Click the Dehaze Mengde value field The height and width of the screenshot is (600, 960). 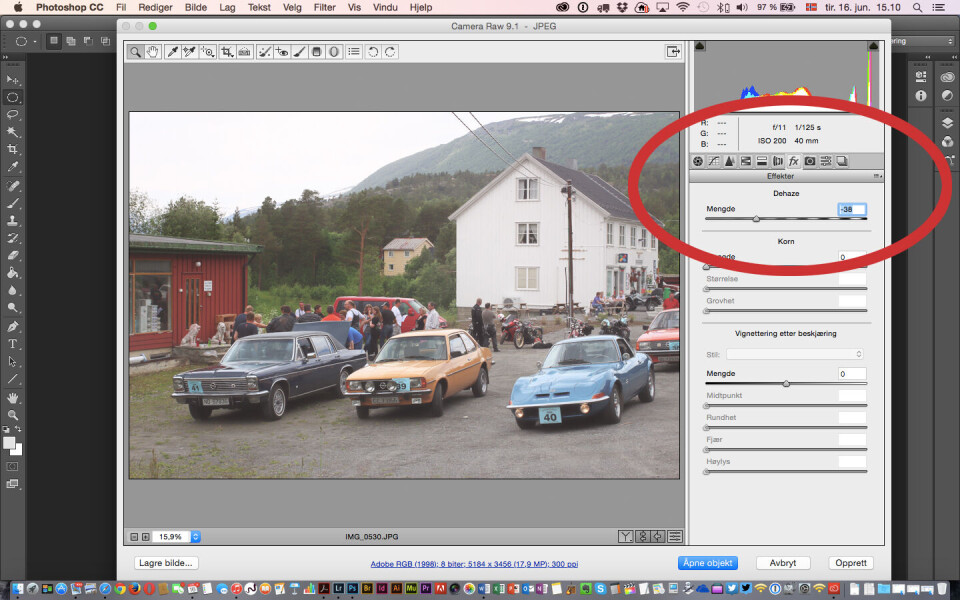852,210
